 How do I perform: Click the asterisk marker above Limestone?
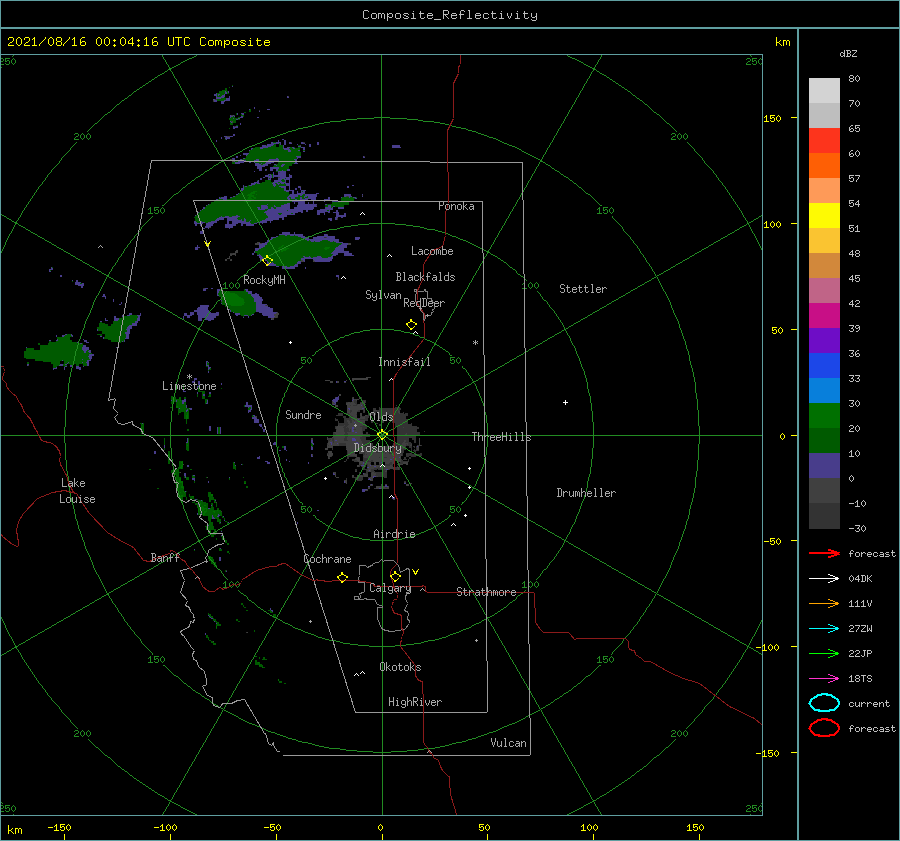(189, 377)
